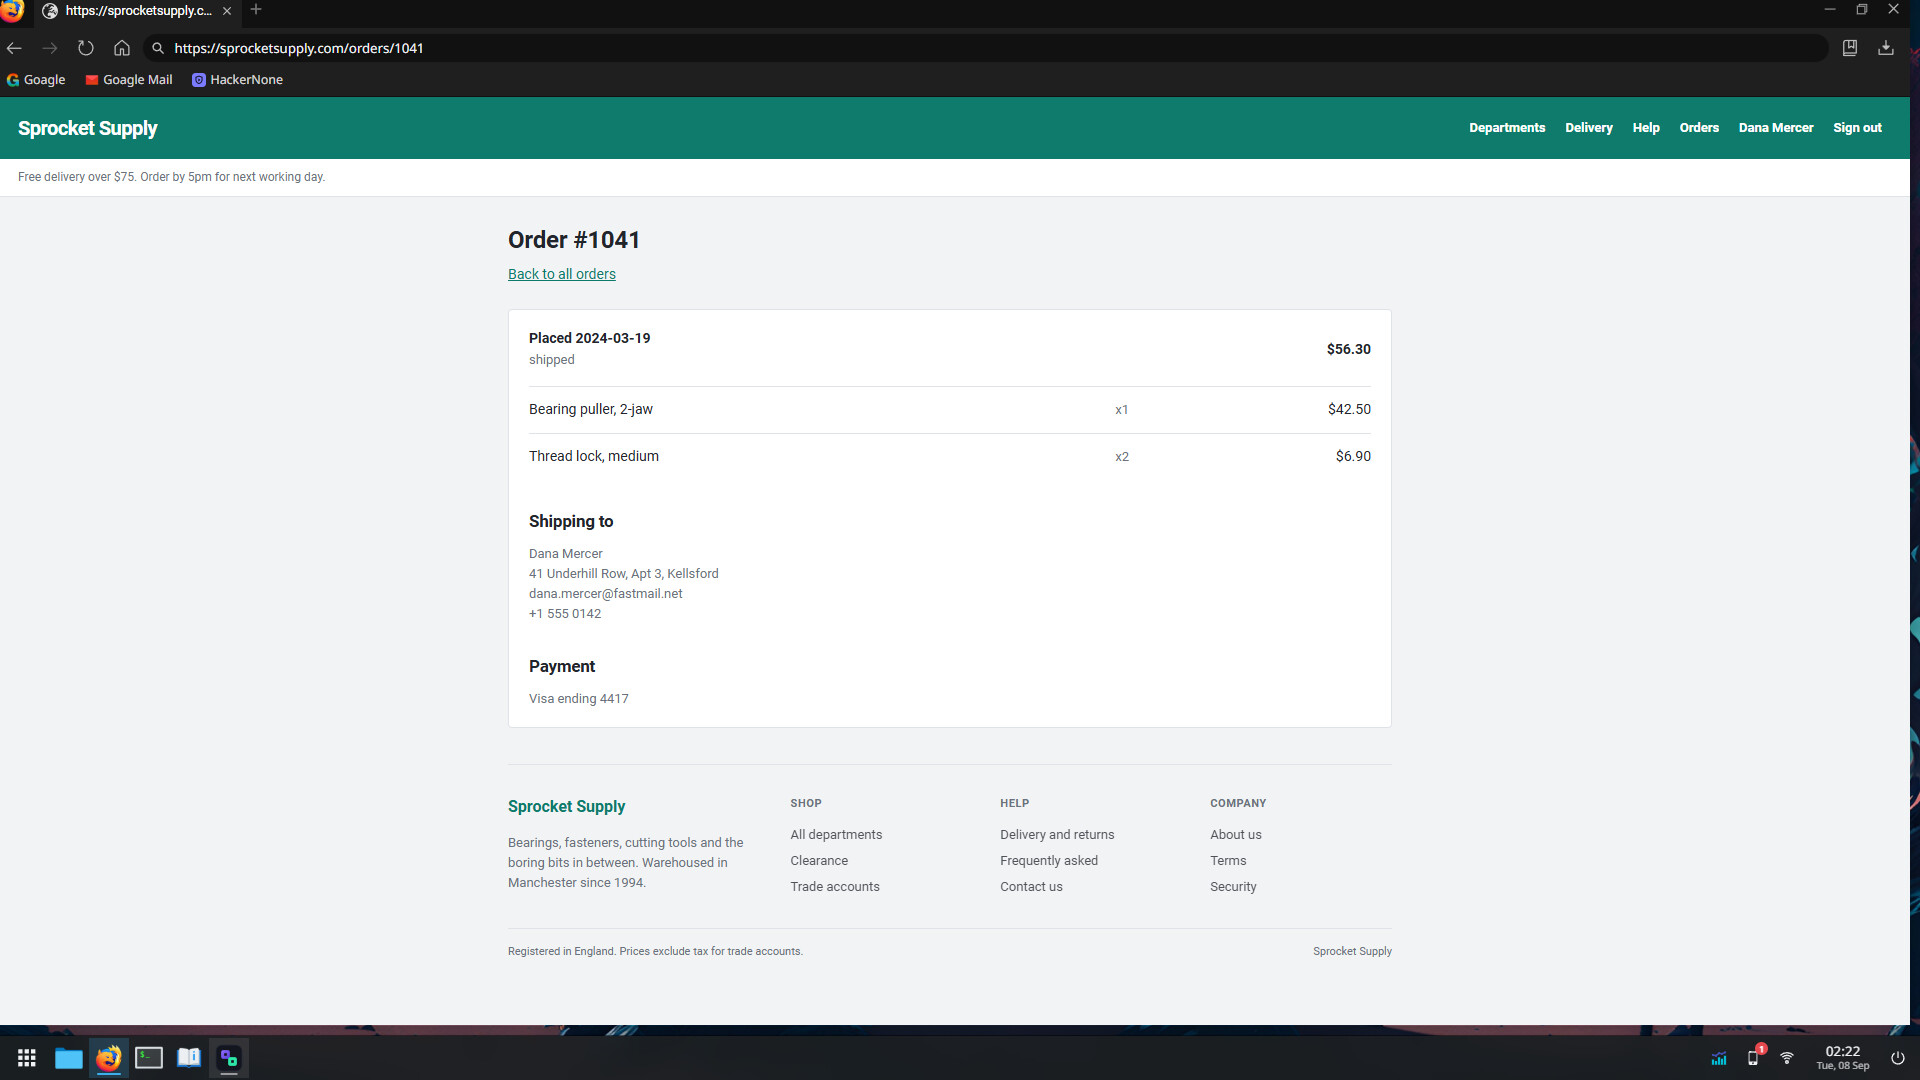This screenshot has height=1080, width=1920.
Task: Open the bookmarks toolbar icon
Action: tap(1850, 48)
